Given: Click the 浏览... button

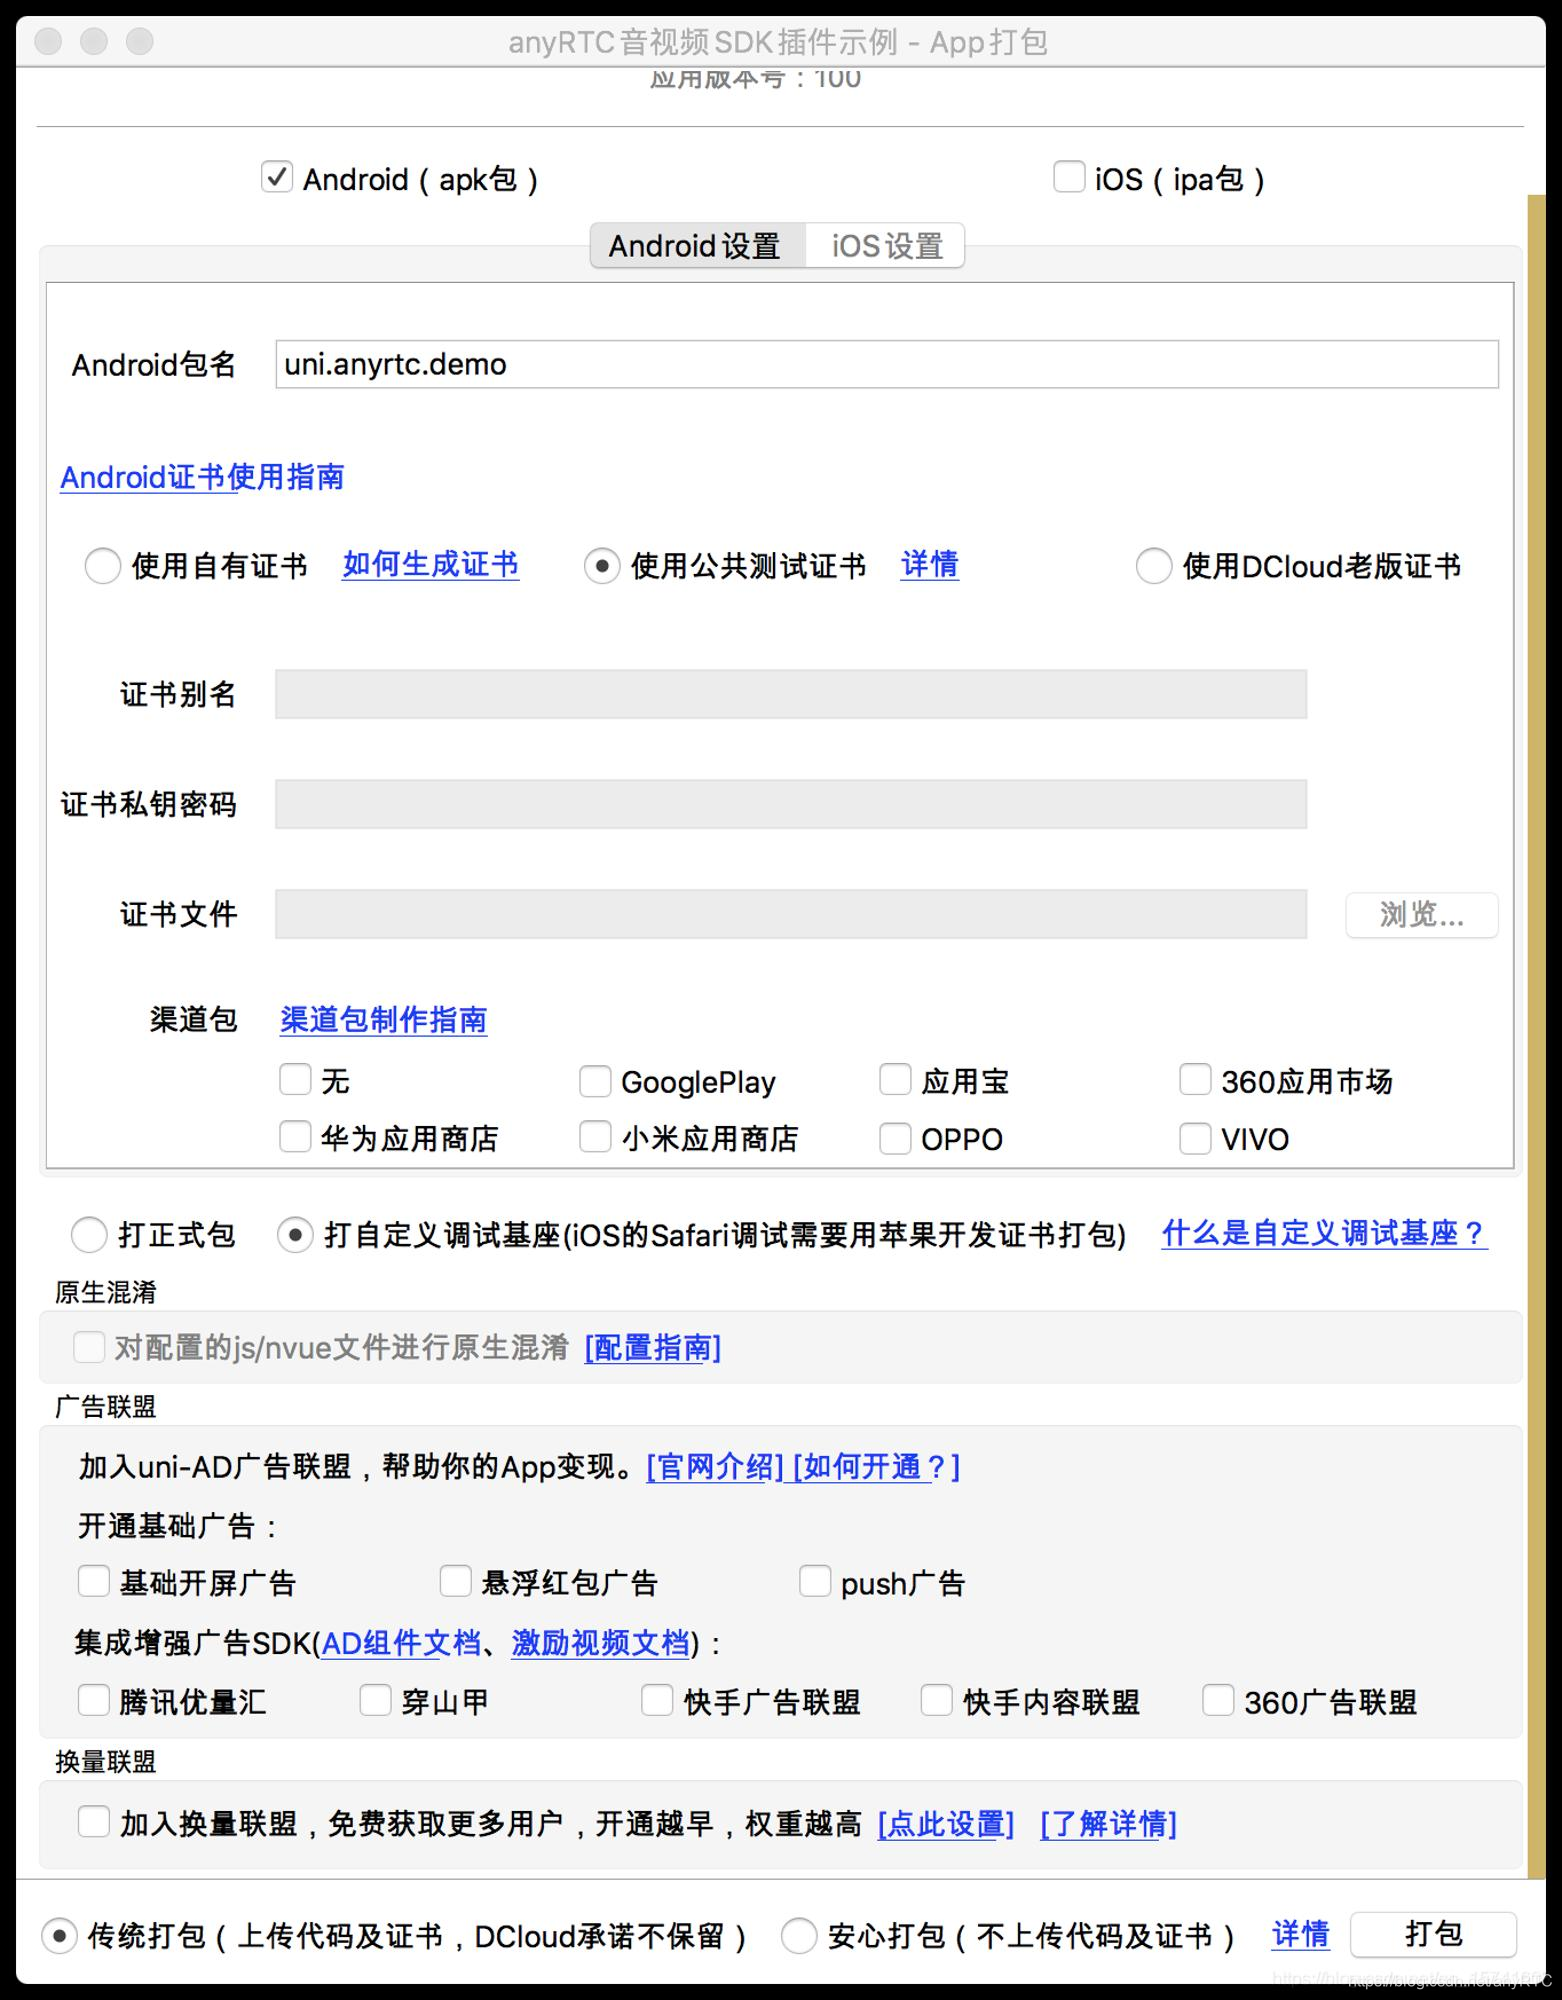Looking at the screenshot, I should click(1421, 915).
